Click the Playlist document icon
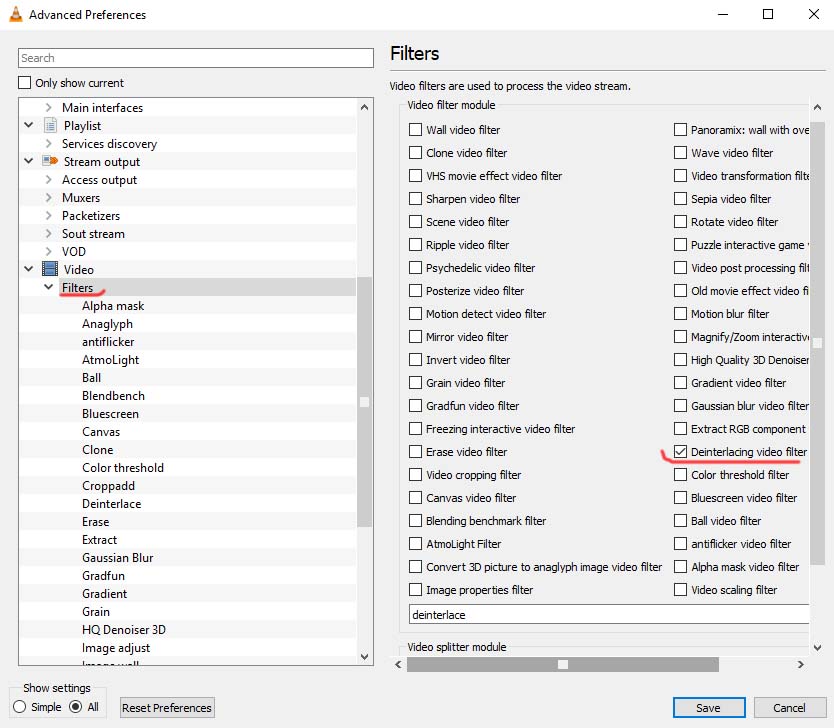 pos(50,125)
